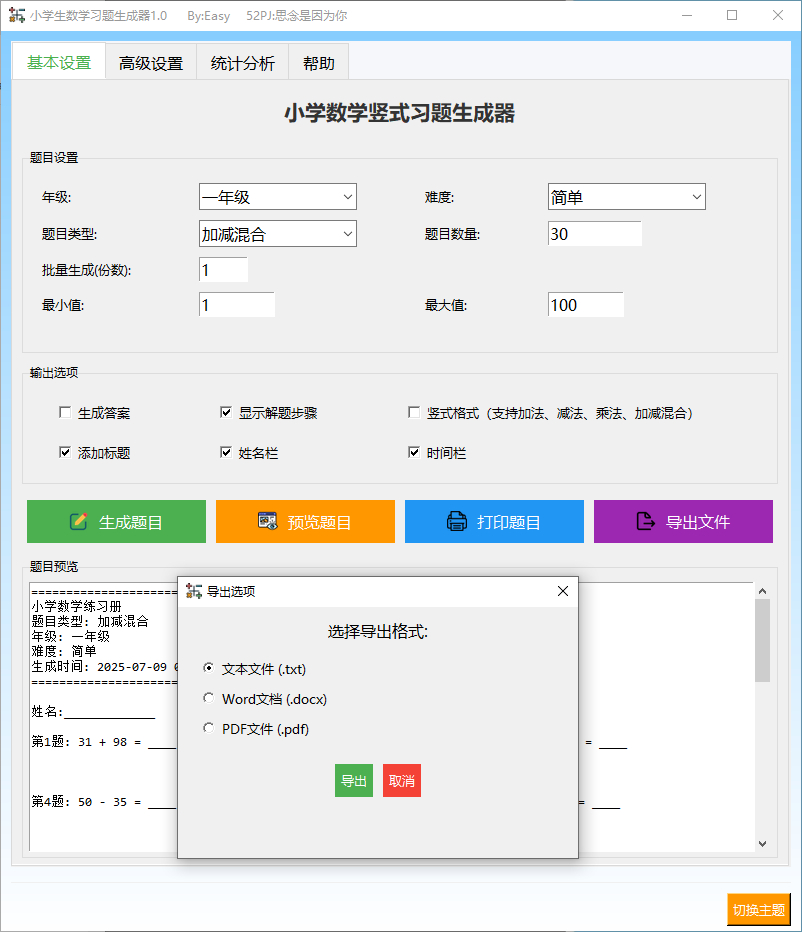Switch to 基本设置 tab
Image resolution: width=802 pixels, height=932 pixels.
[59, 62]
